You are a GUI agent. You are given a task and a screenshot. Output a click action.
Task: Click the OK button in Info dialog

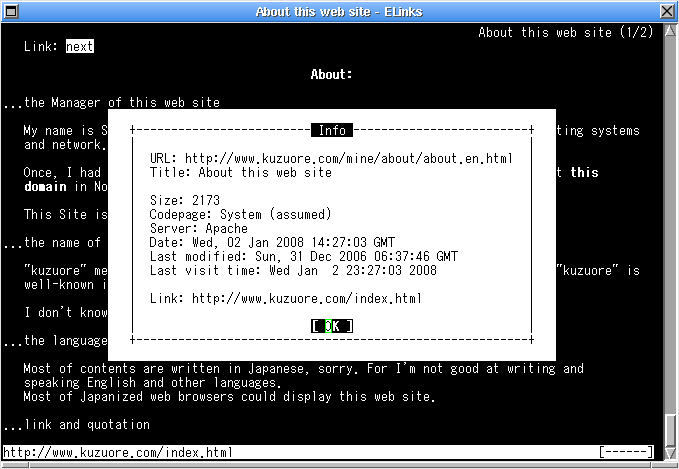pos(332,326)
